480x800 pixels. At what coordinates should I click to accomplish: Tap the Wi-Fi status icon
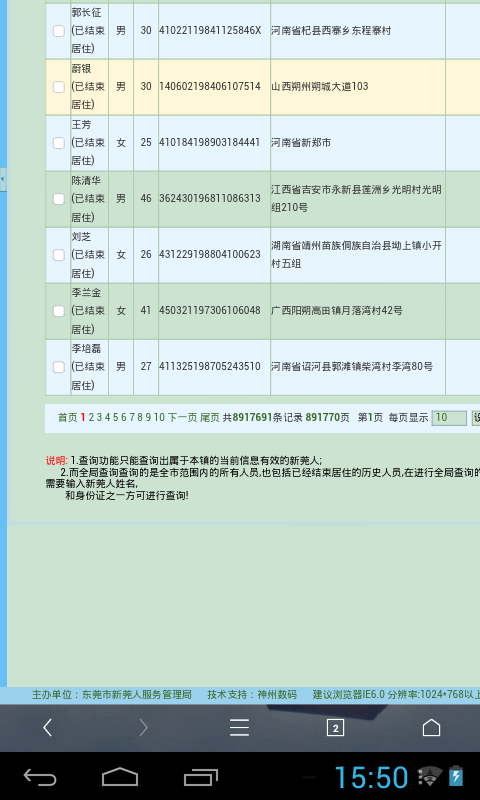tap(430, 777)
